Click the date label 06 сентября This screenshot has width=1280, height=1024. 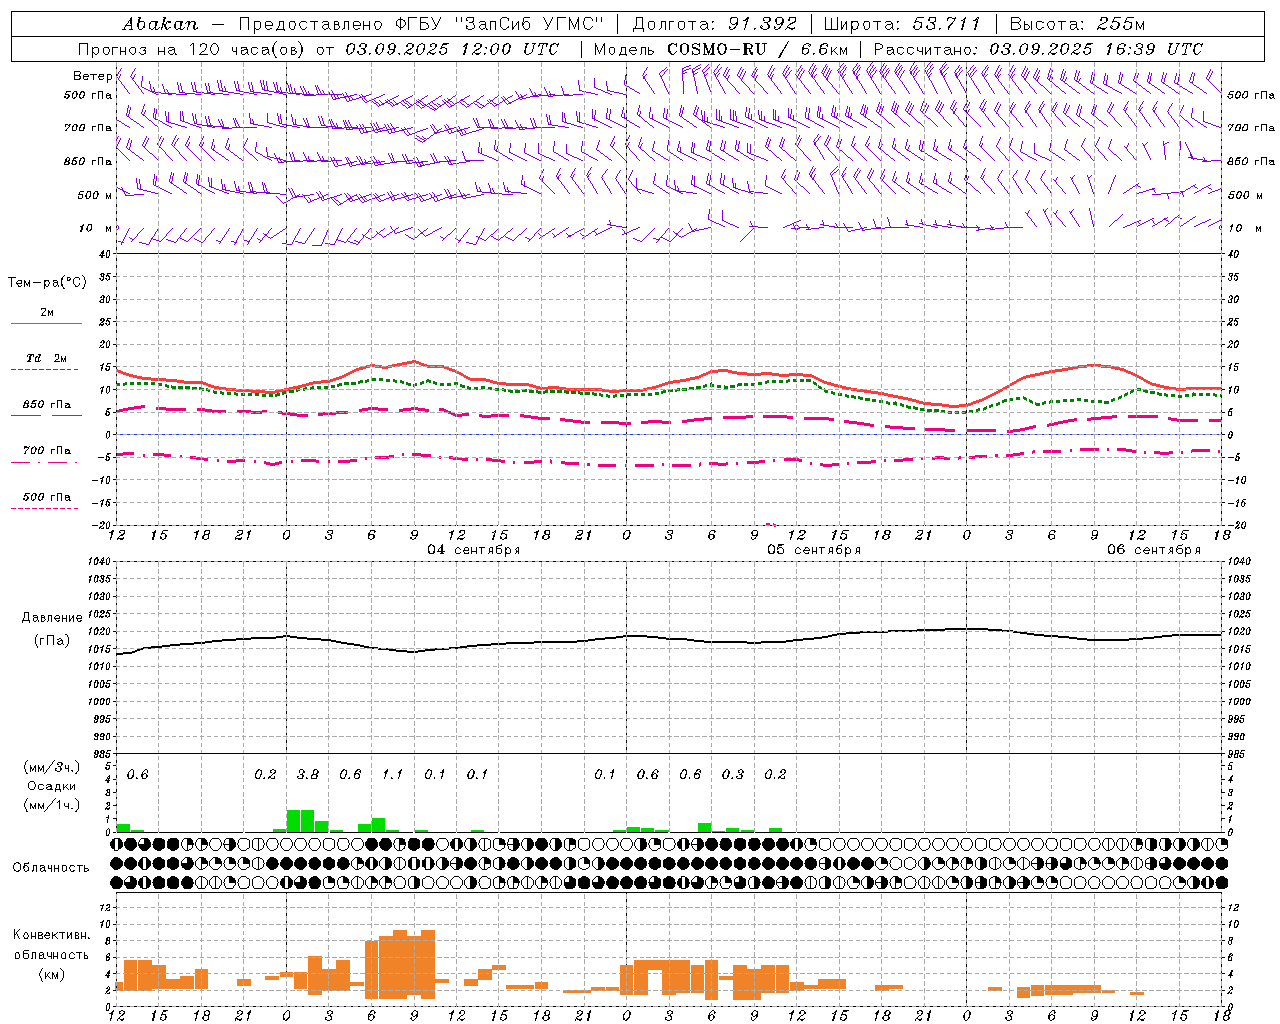pyautogui.click(x=1154, y=550)
